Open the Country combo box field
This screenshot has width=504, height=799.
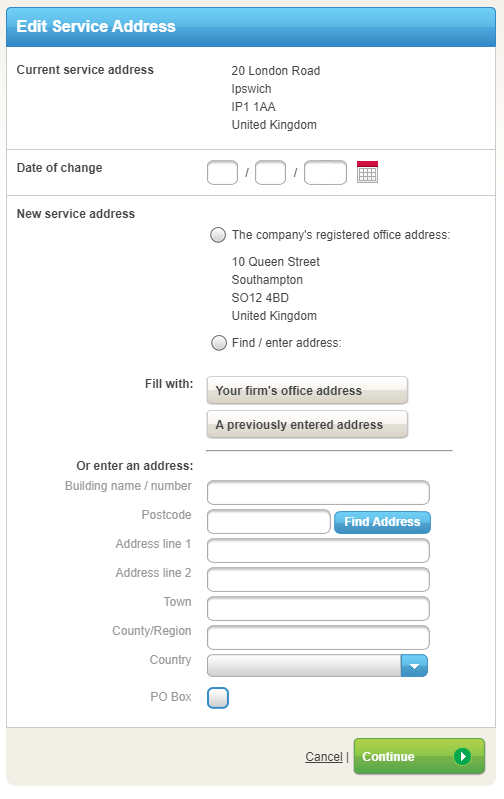click(x=317, y=665)
